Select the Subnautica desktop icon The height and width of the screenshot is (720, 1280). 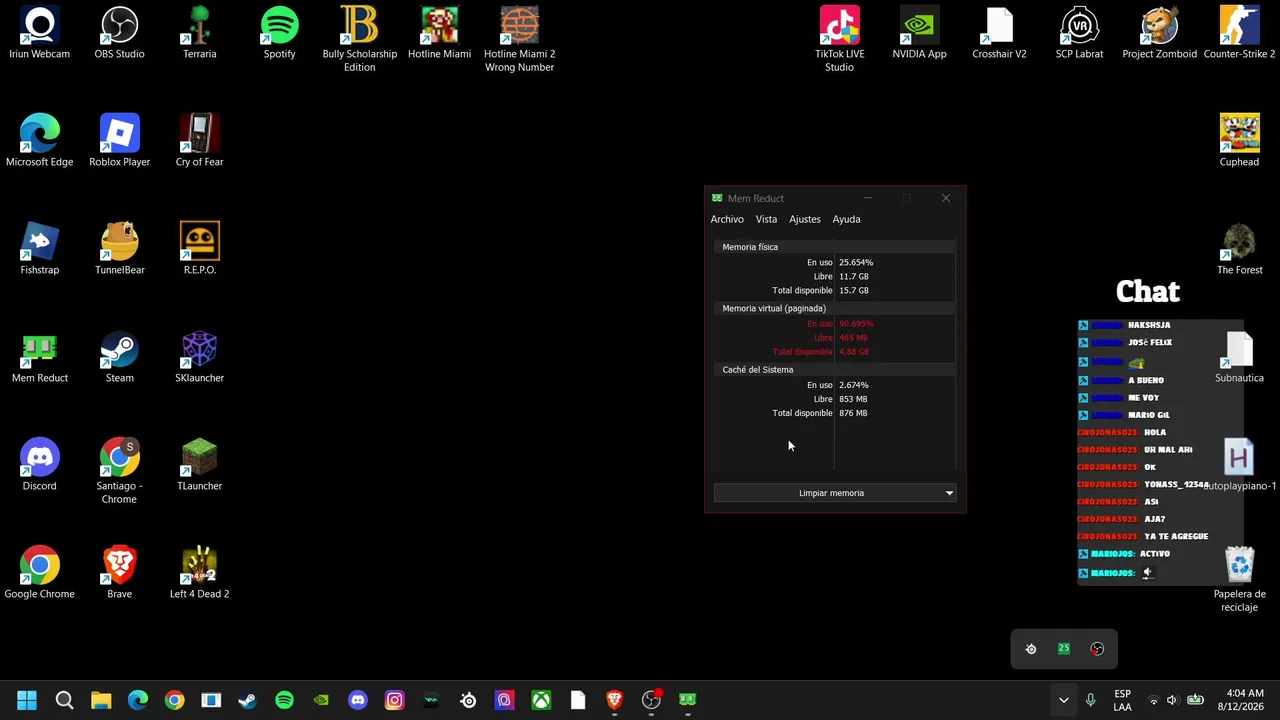[x=1240, y=357]
